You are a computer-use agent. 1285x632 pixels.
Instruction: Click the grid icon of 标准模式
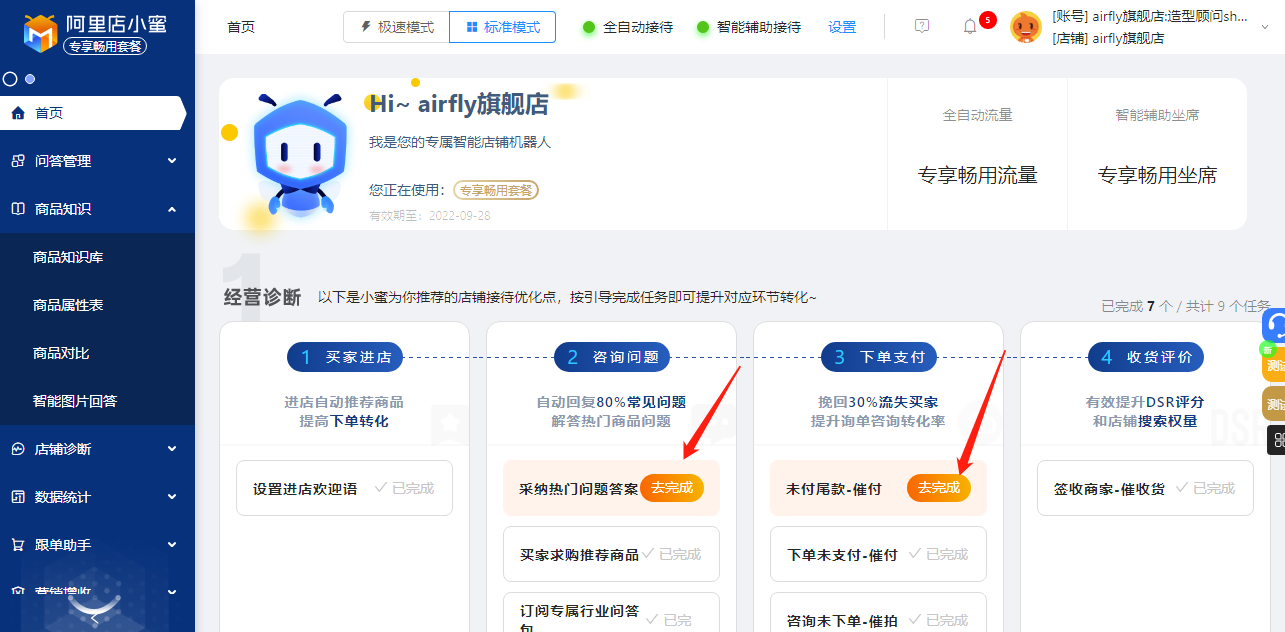[x=471, y=27]
